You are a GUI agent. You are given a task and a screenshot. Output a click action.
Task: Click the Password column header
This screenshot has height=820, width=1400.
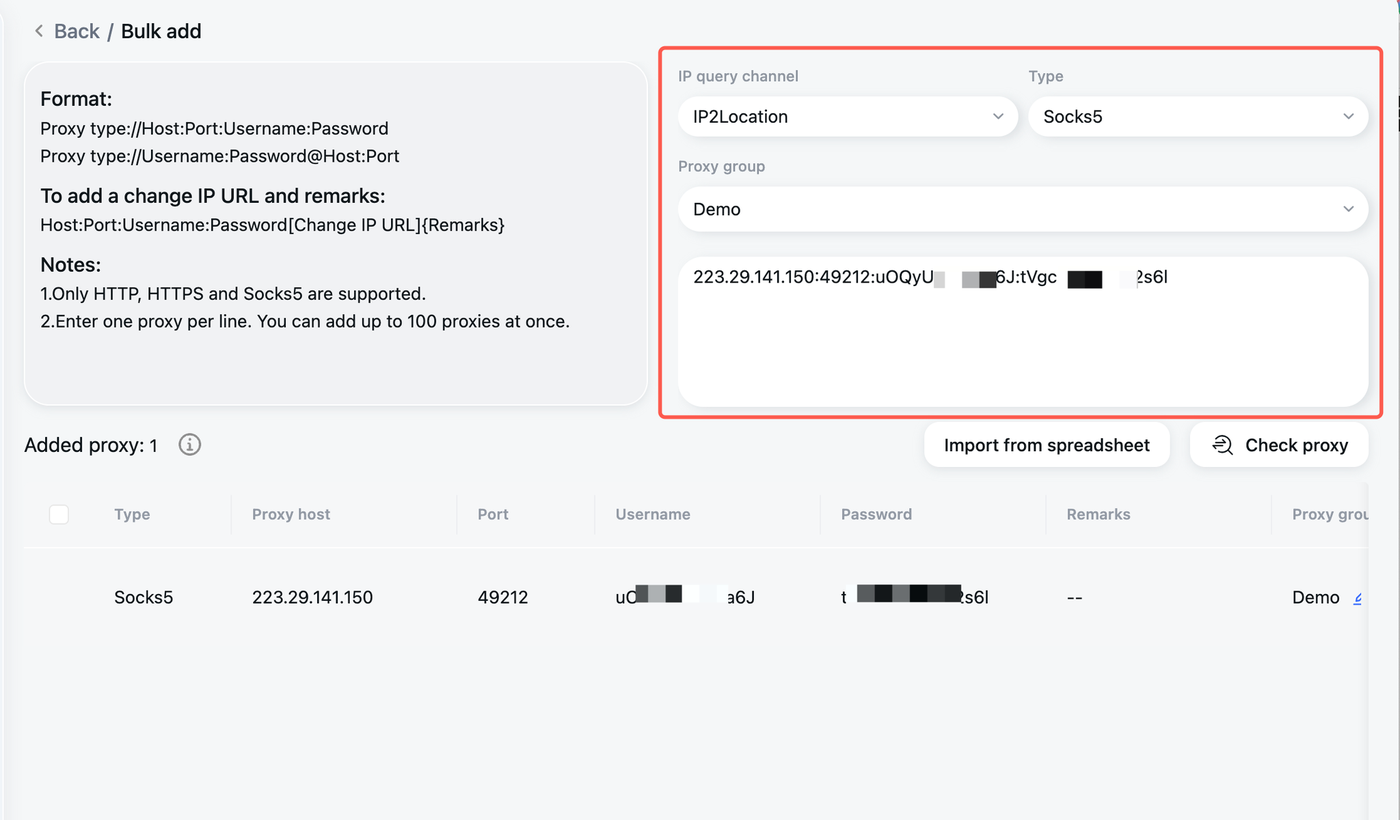pyautogui.click(x=876, y=514)
